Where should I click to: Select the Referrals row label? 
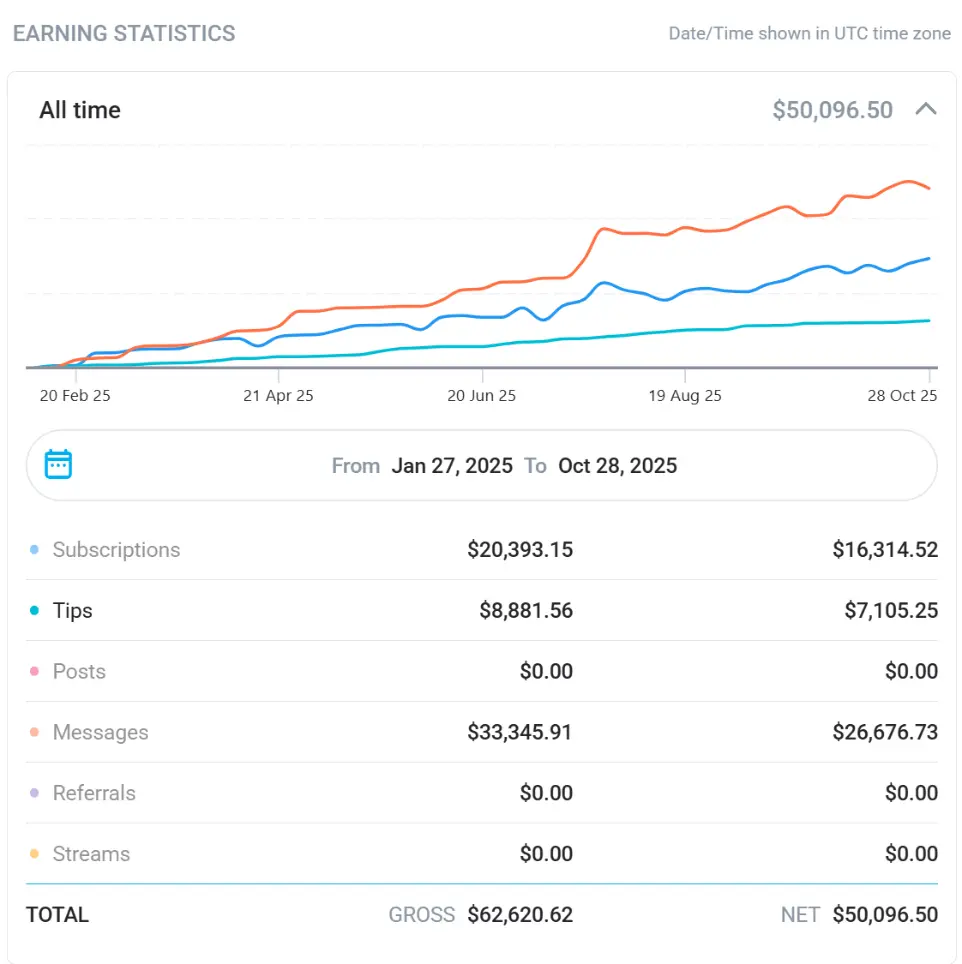(94, 794)
